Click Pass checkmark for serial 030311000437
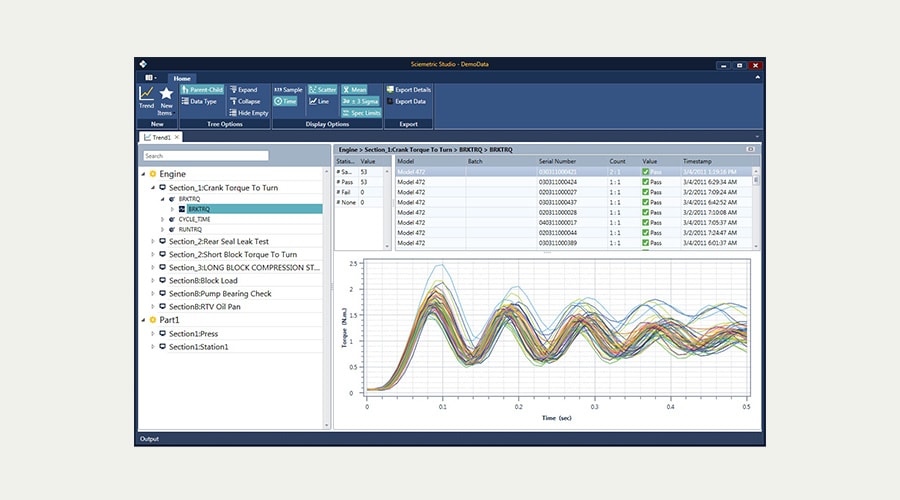Image resolution: width=900 pixels, height=500 pixels. tap(646, 203)
